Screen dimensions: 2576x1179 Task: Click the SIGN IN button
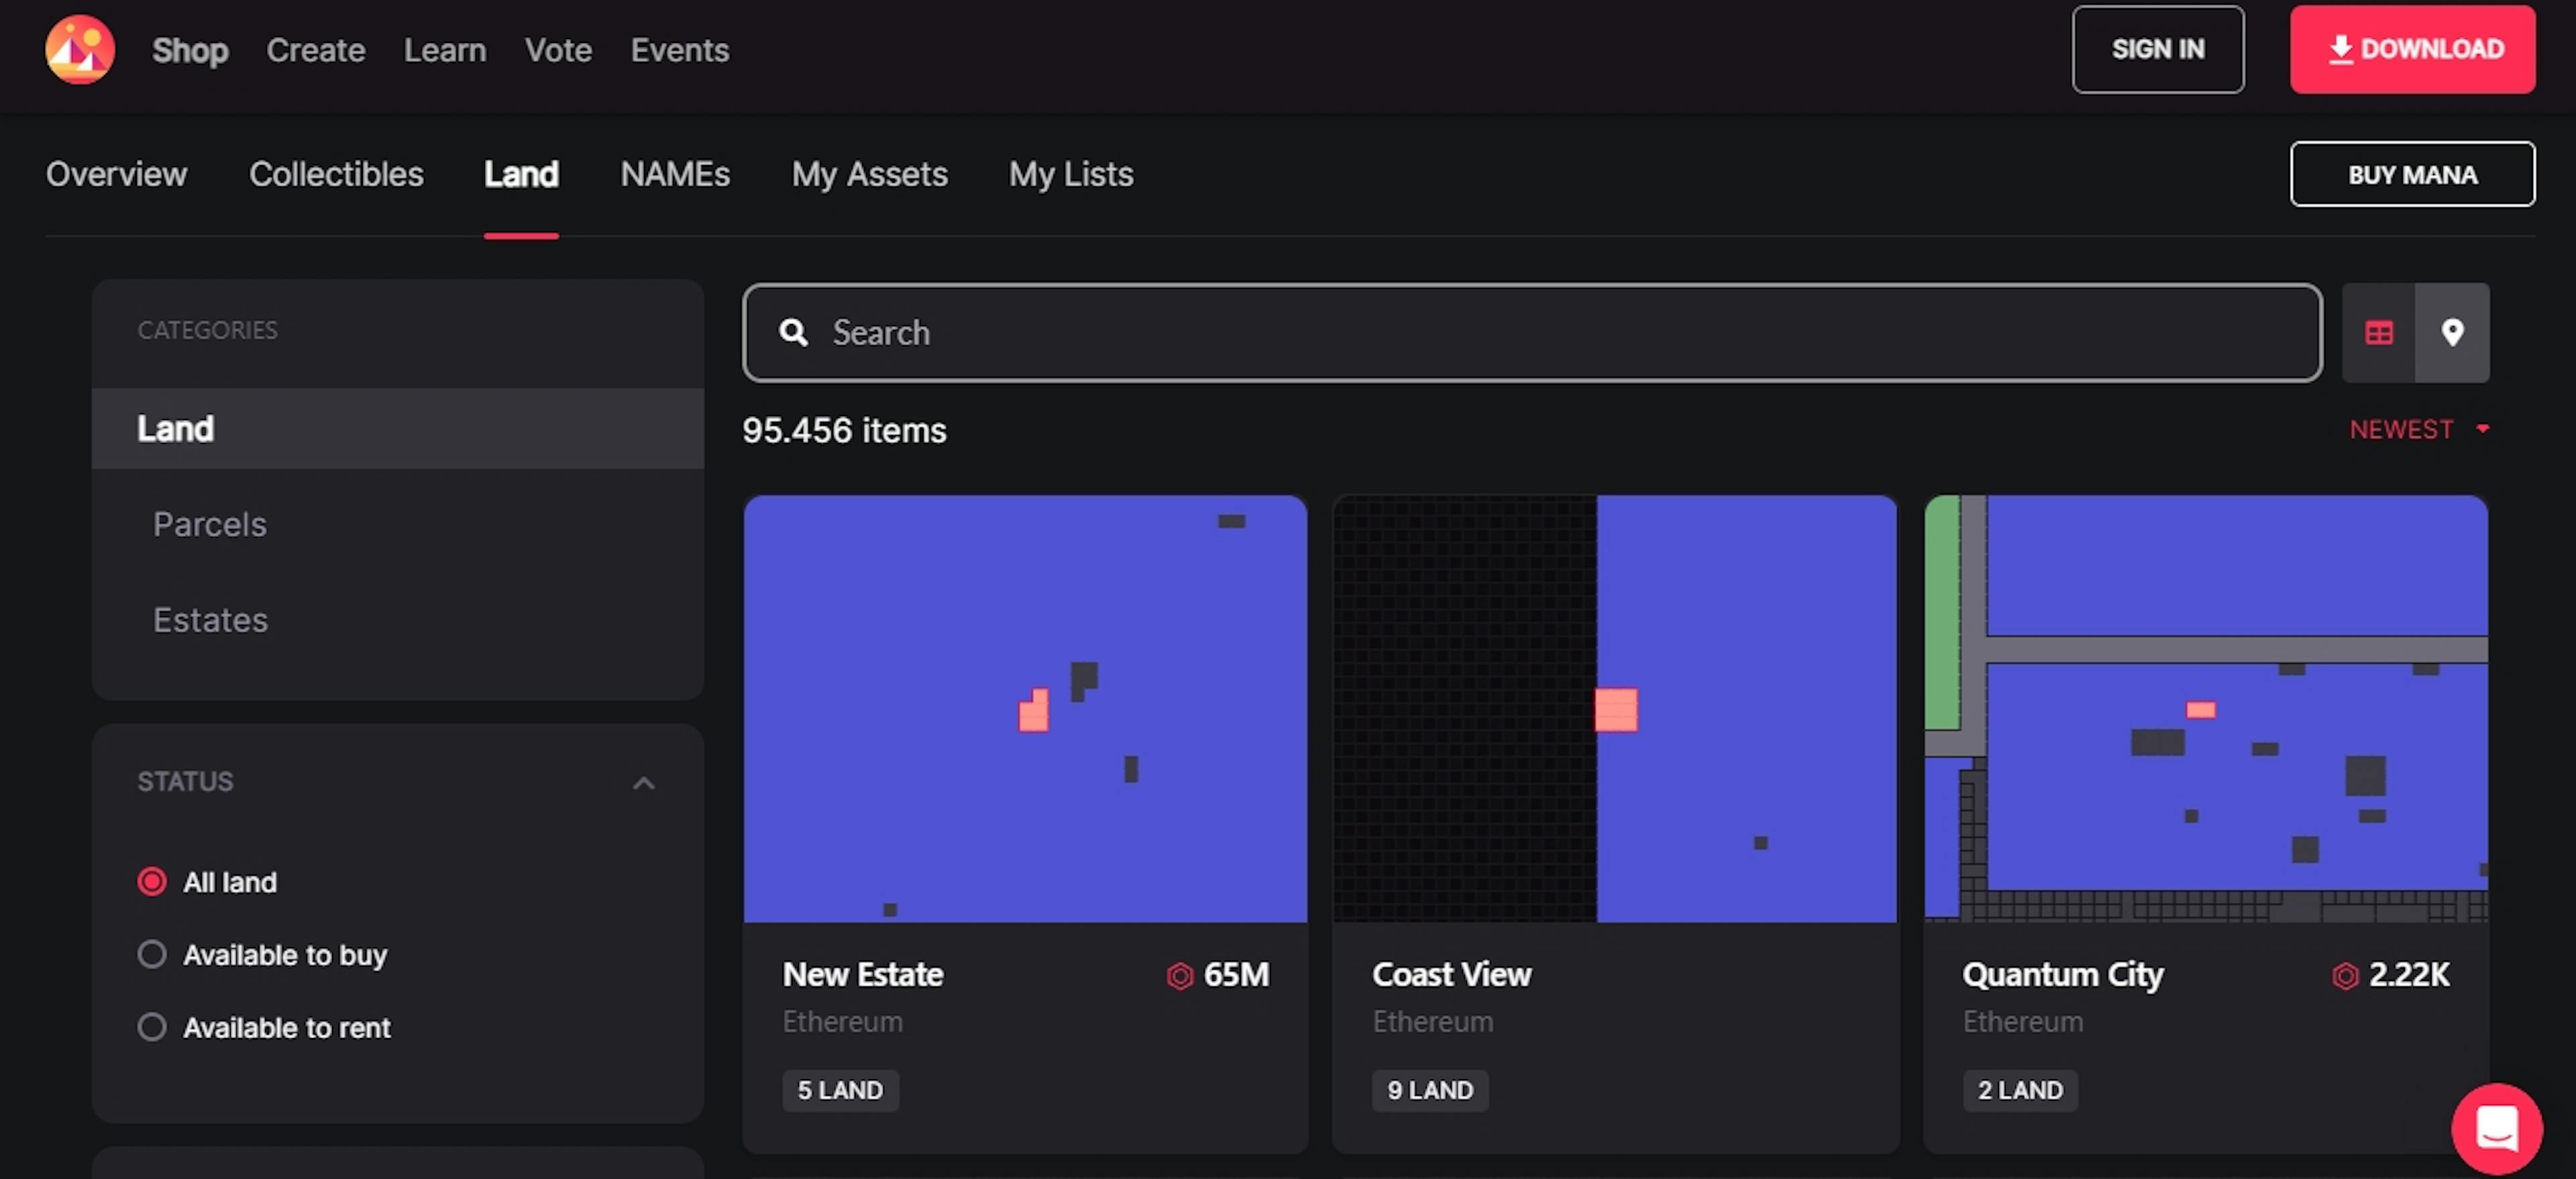coord(2157,48)
